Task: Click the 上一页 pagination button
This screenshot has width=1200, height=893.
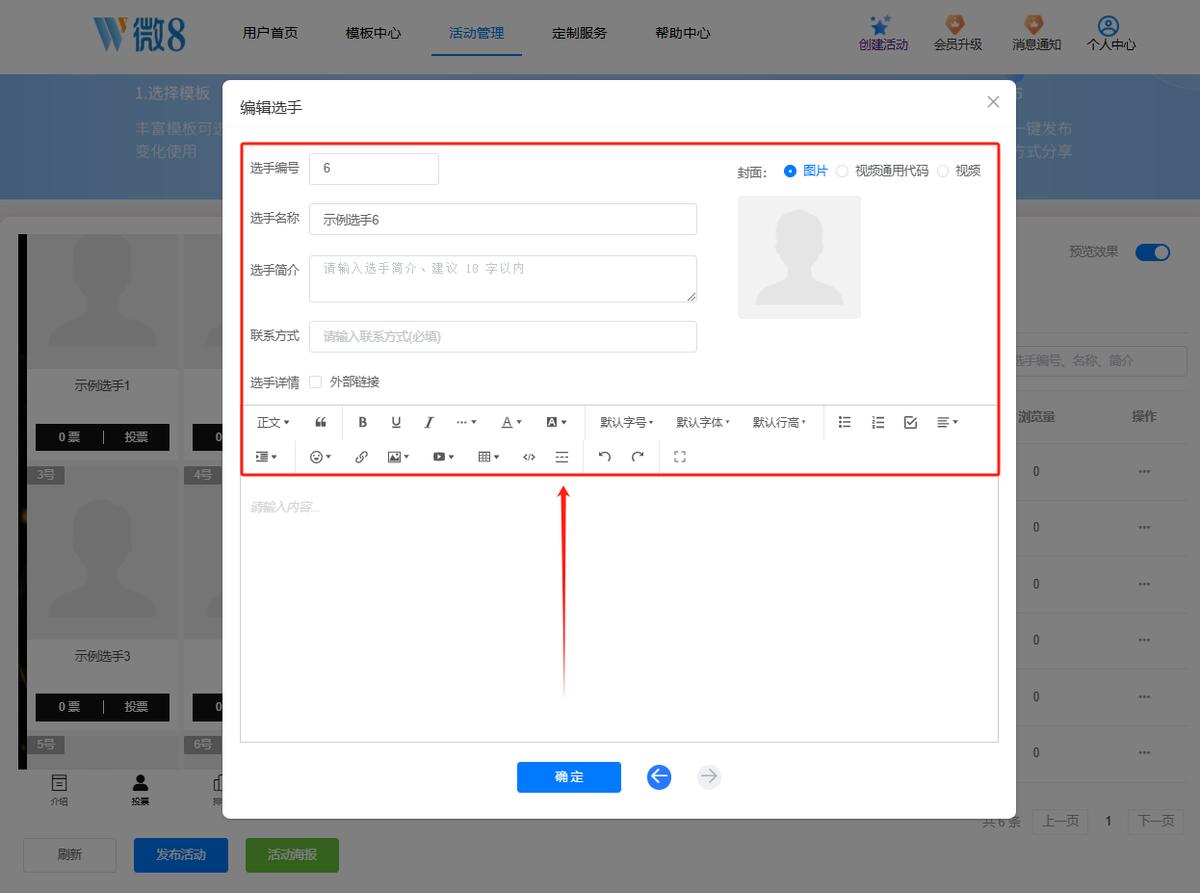Action: 1060,821
